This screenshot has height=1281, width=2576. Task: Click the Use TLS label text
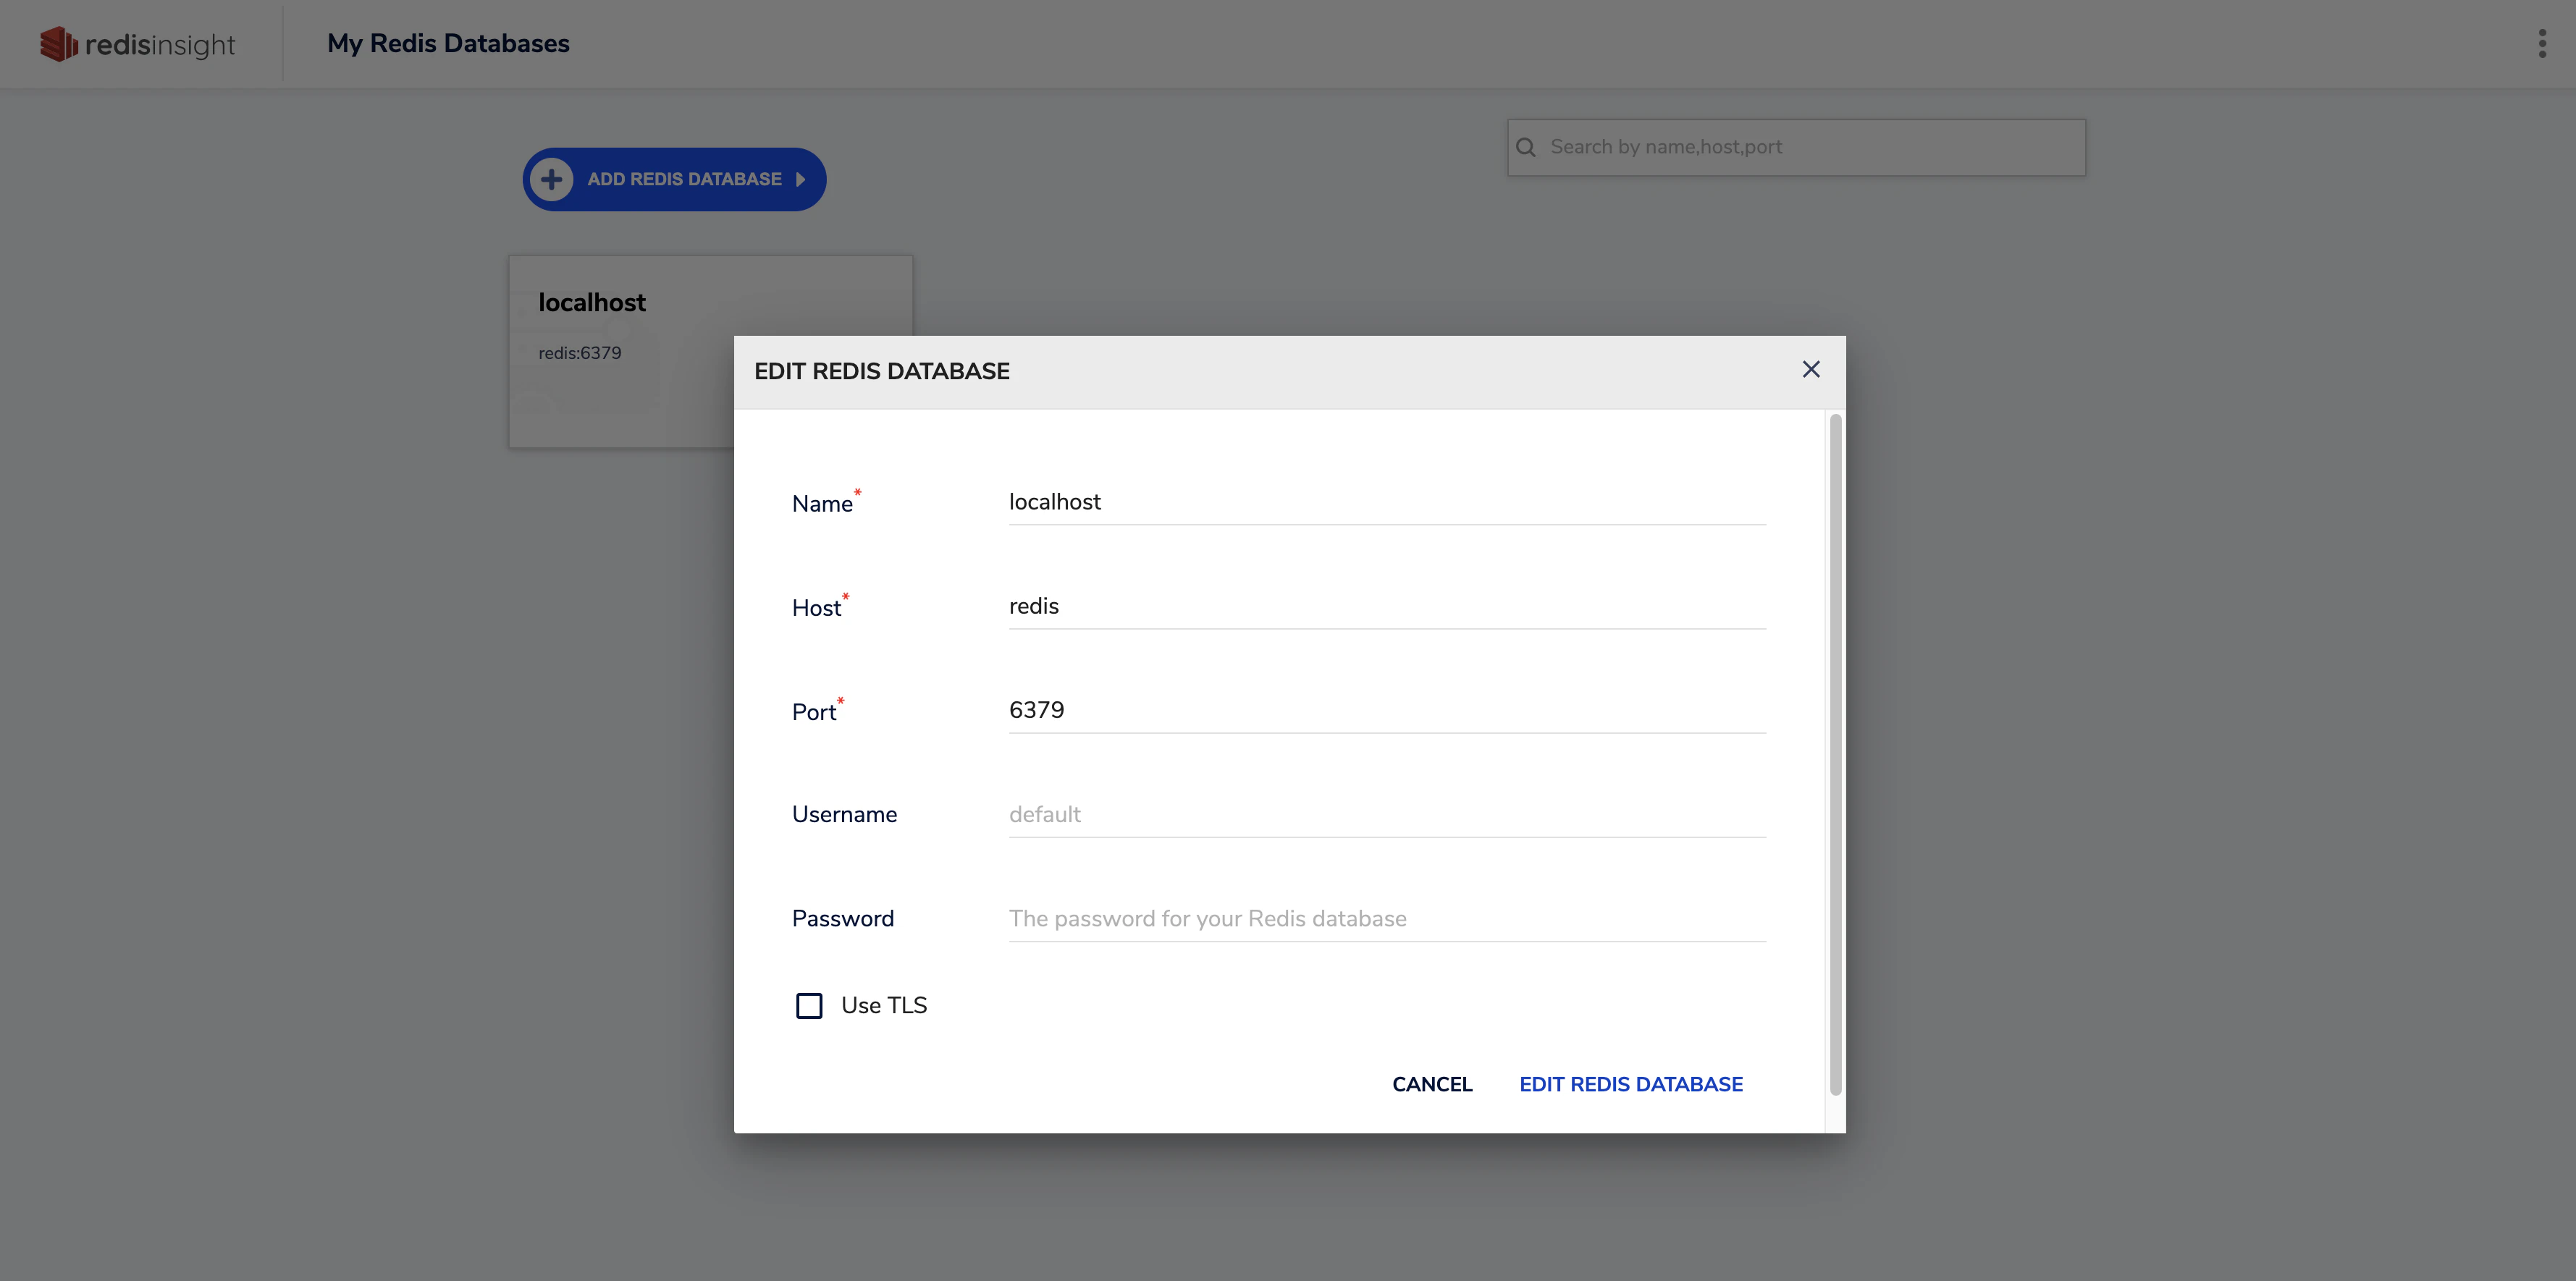coord(884,1005)
